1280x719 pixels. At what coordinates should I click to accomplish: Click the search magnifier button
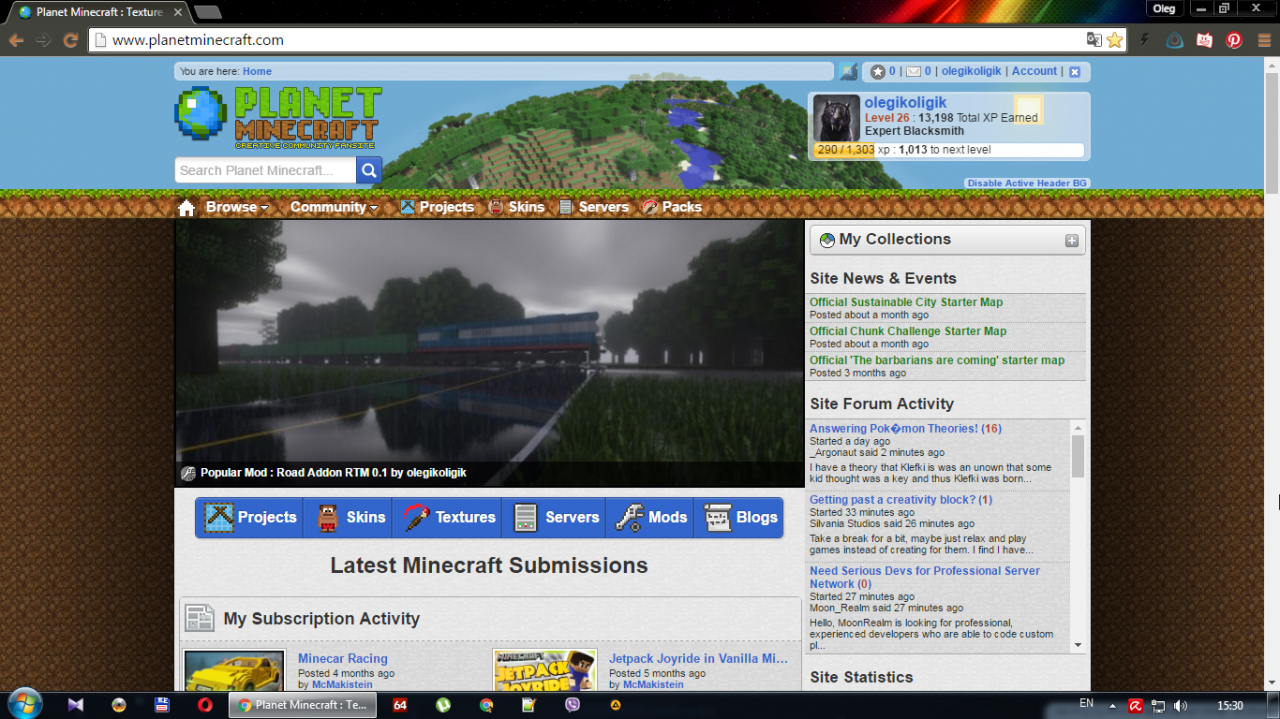369,170
